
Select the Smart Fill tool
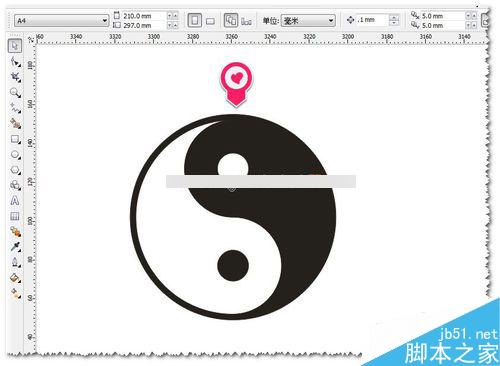15,123
